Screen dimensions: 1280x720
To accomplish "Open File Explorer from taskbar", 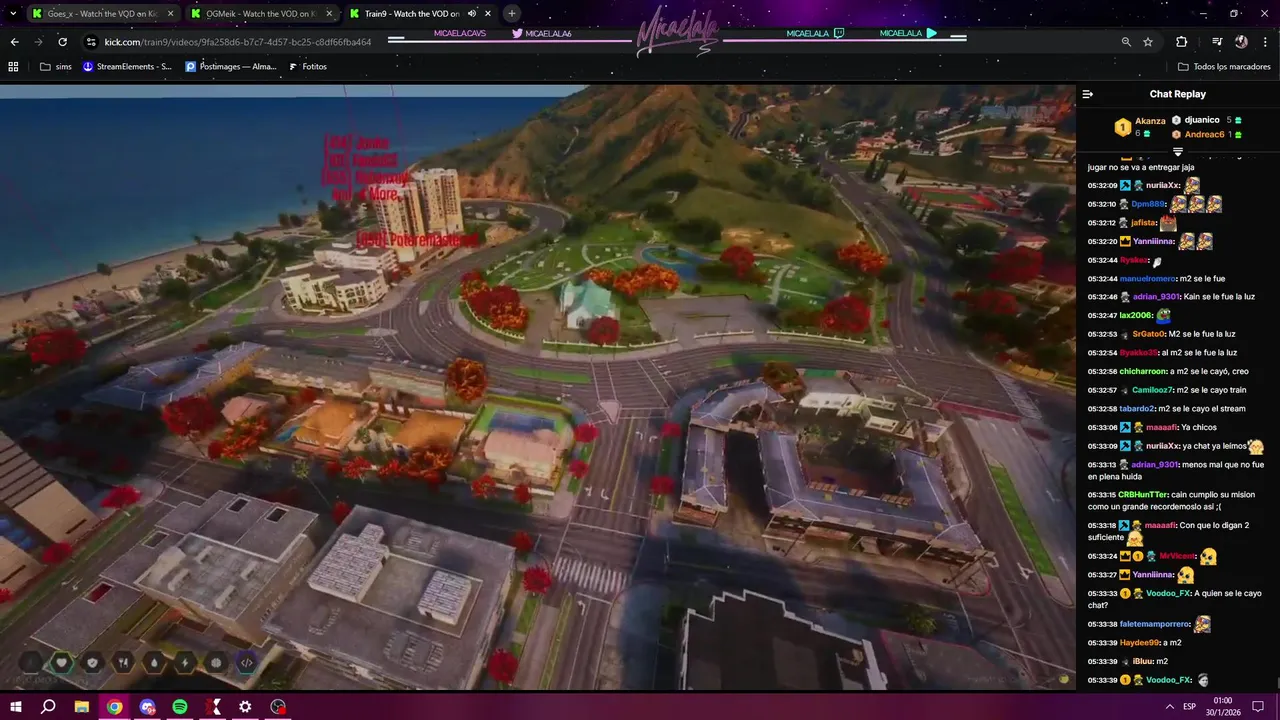I will [x=82, y=706].
